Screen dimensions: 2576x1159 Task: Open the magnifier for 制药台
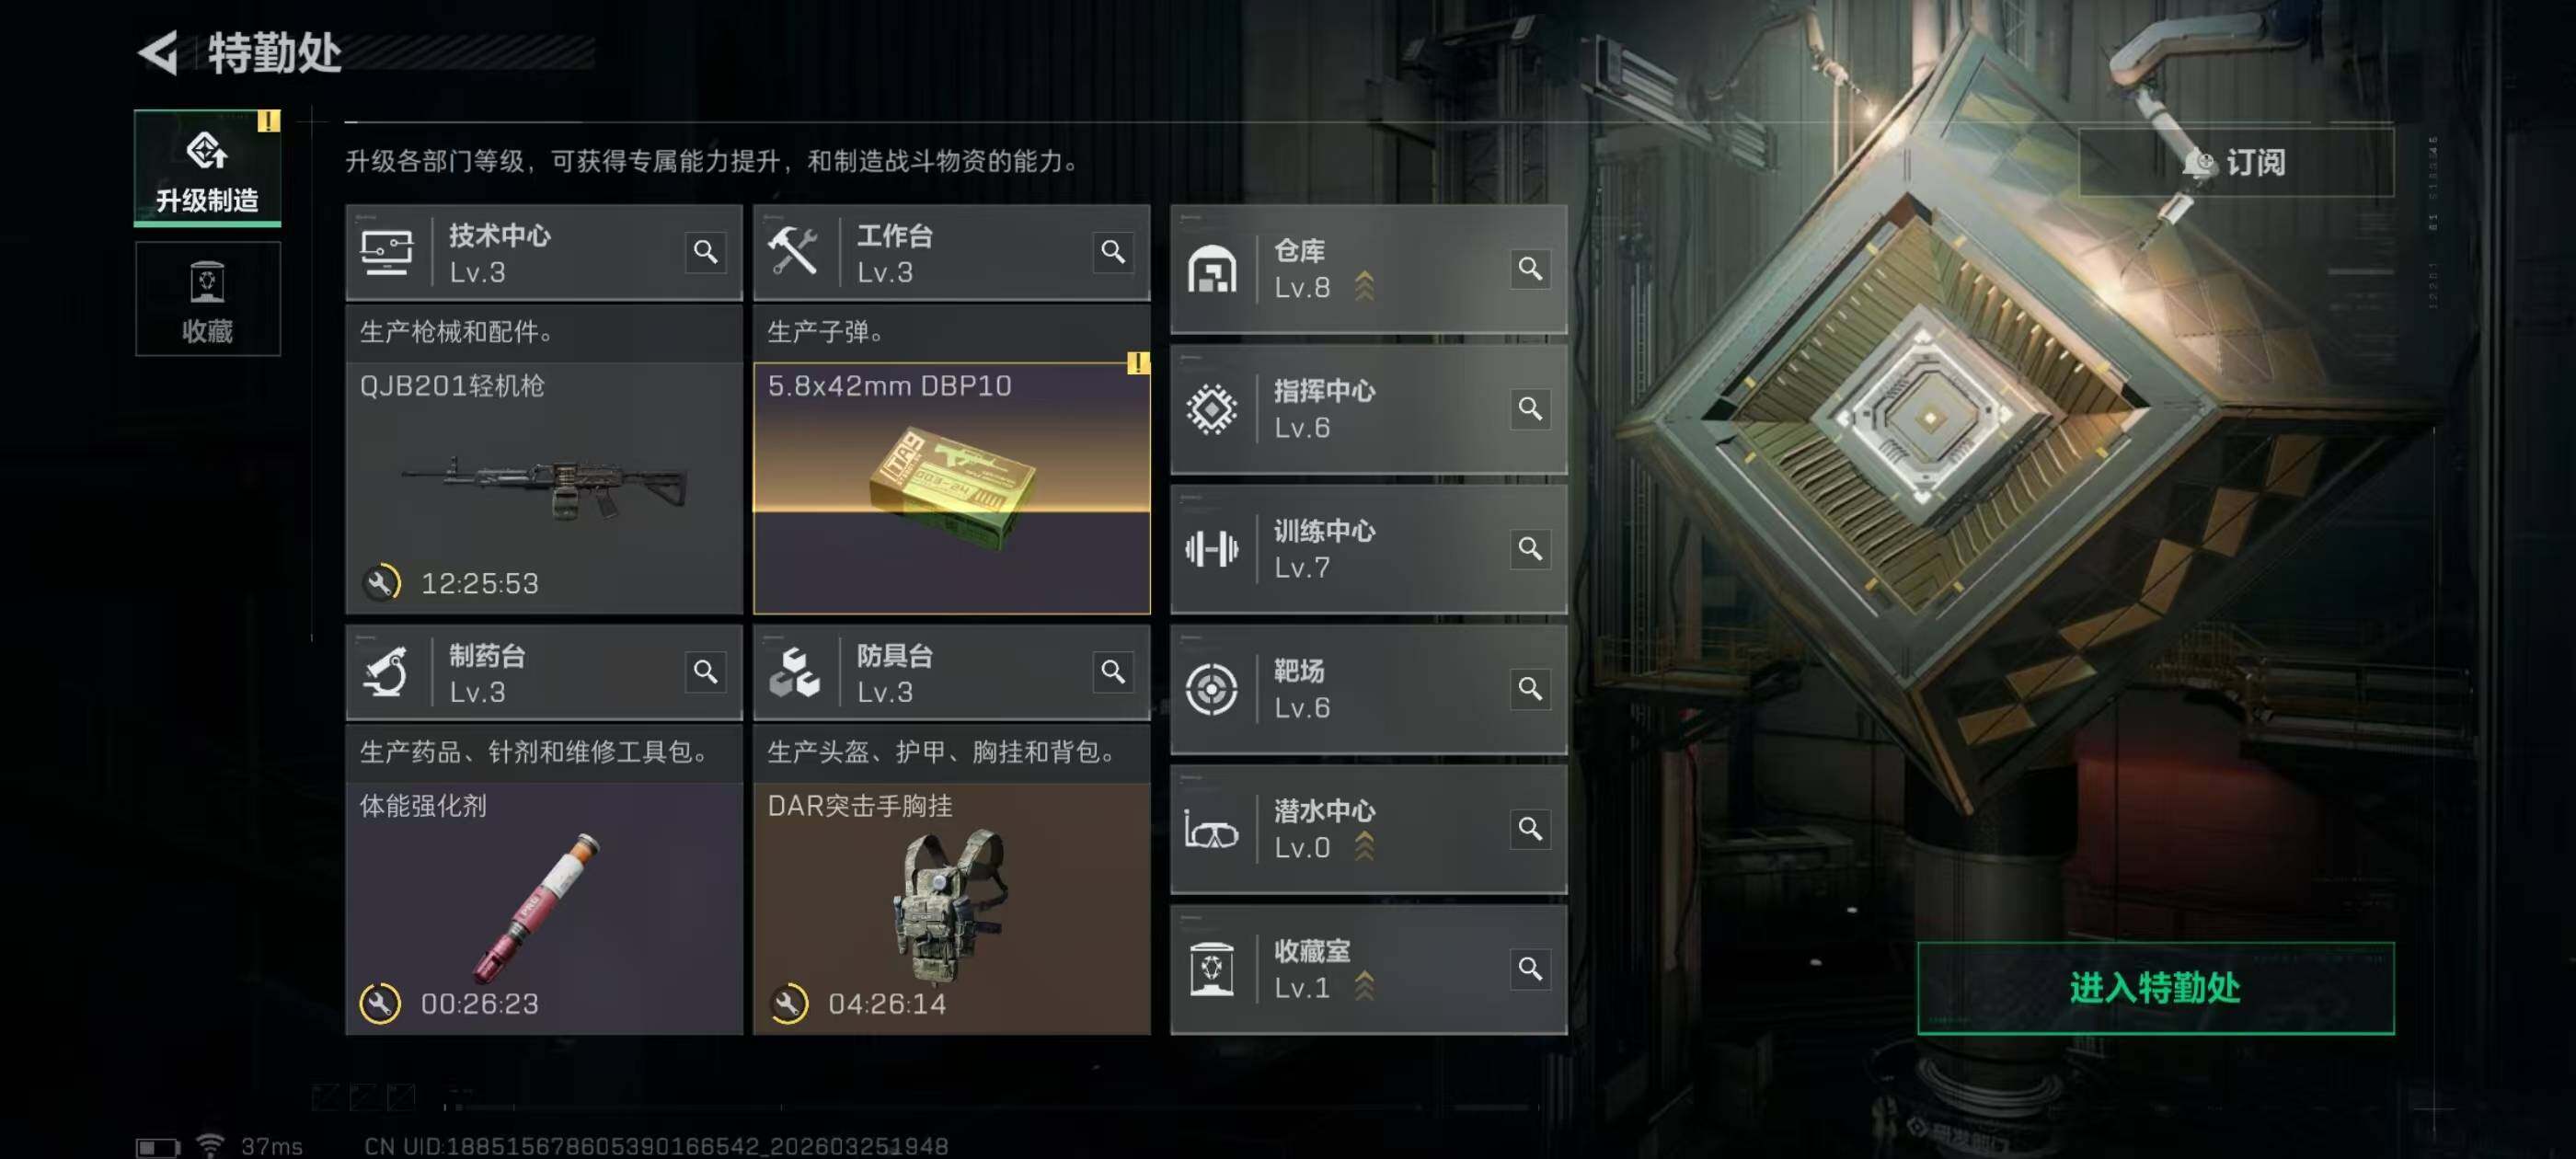tap(706, 672)
